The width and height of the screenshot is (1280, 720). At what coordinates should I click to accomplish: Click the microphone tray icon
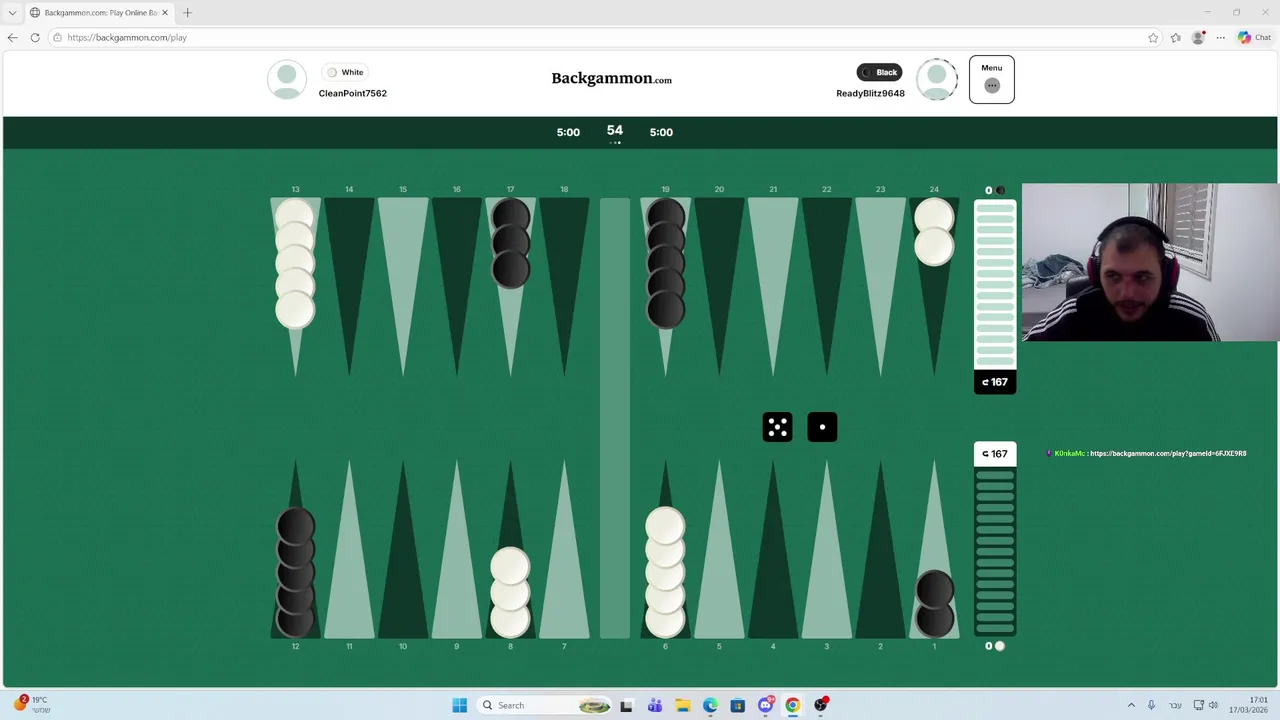pyautogui.click(x=1151, y=705)
